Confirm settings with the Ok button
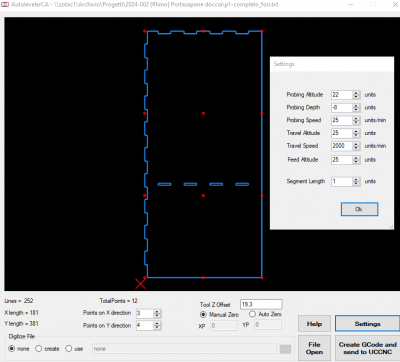This screenshot has width=400, height=362. click(359, 209)
